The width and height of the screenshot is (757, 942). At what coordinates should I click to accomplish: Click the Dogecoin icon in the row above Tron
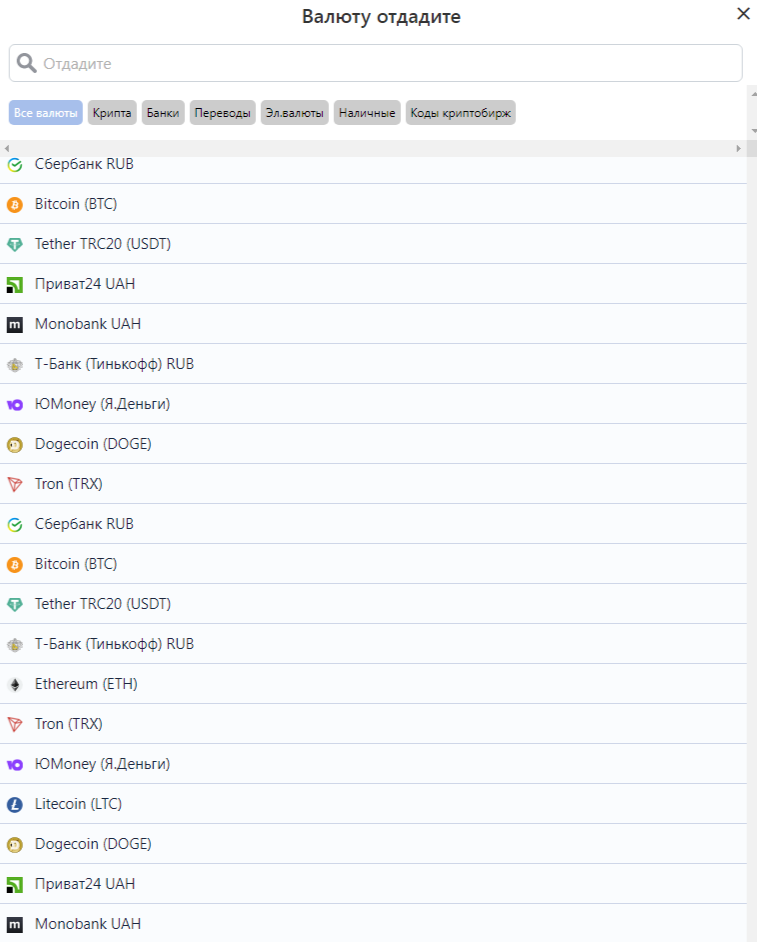pos(15,445)
